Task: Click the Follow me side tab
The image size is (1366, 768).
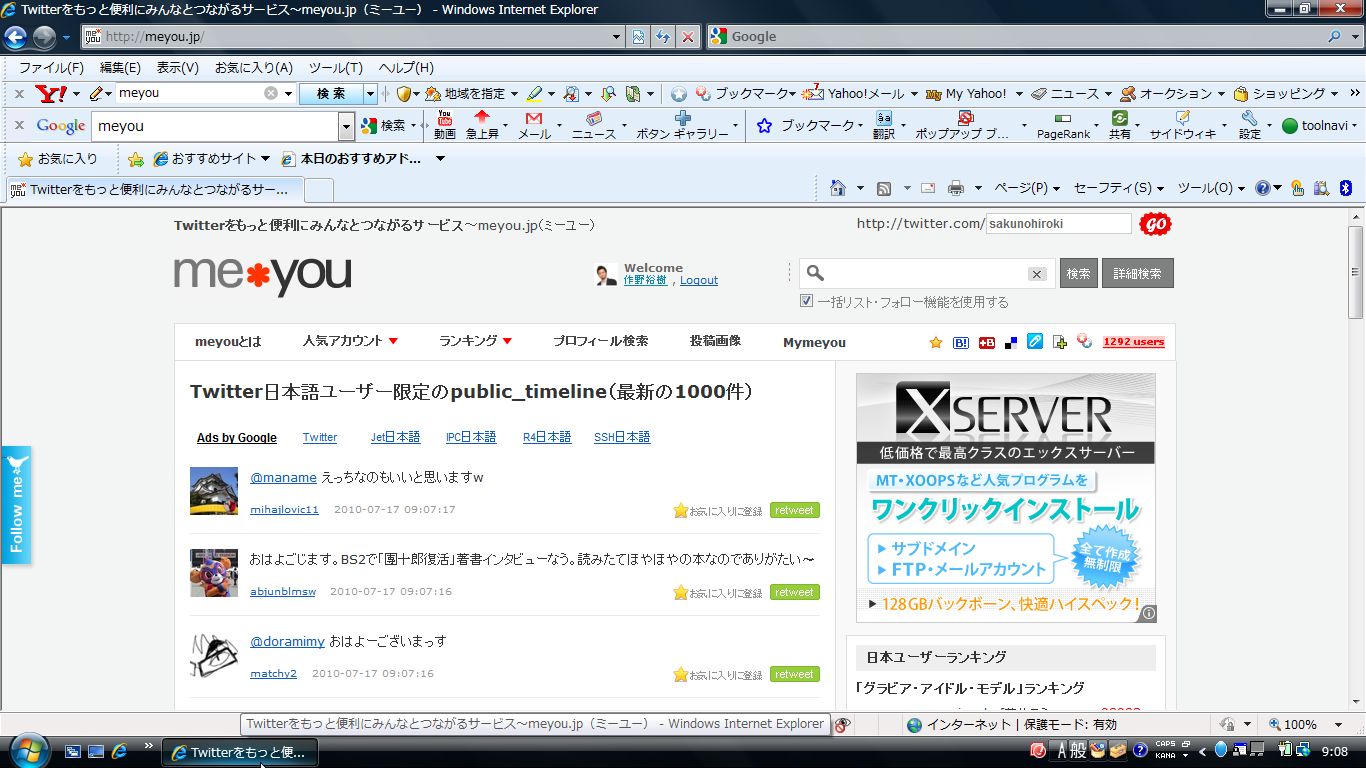Action: (x=16, y=505)
